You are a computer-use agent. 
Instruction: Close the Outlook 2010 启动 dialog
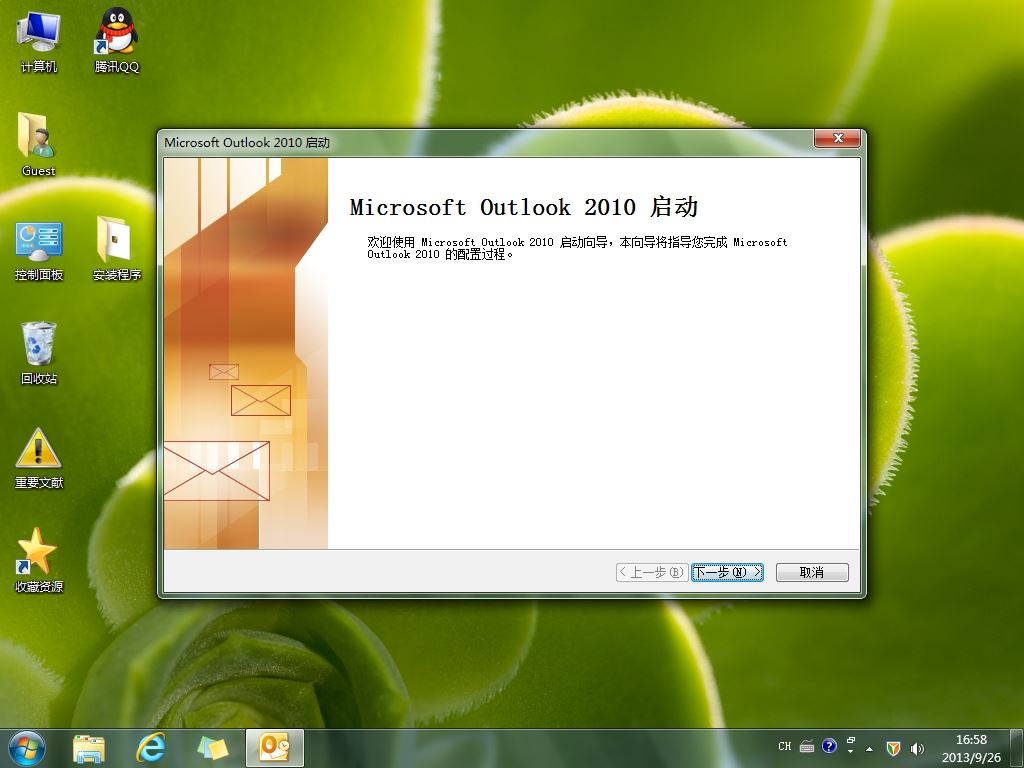[837, 138]
